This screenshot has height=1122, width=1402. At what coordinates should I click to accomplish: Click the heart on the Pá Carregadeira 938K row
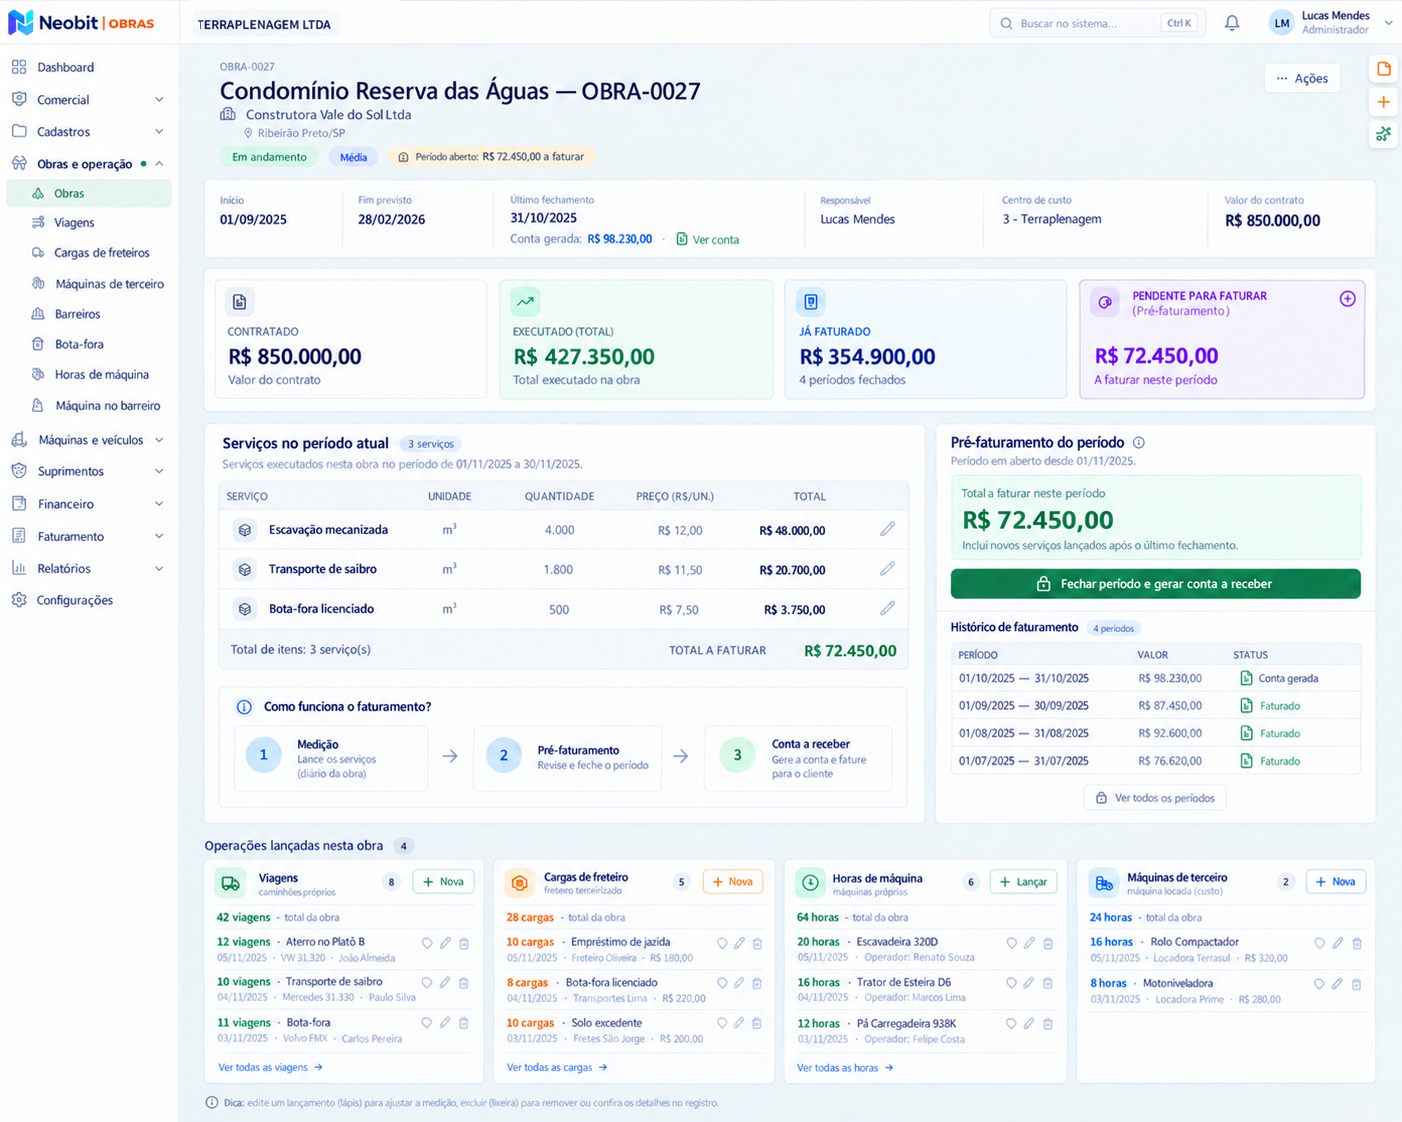point(1011,1024)
